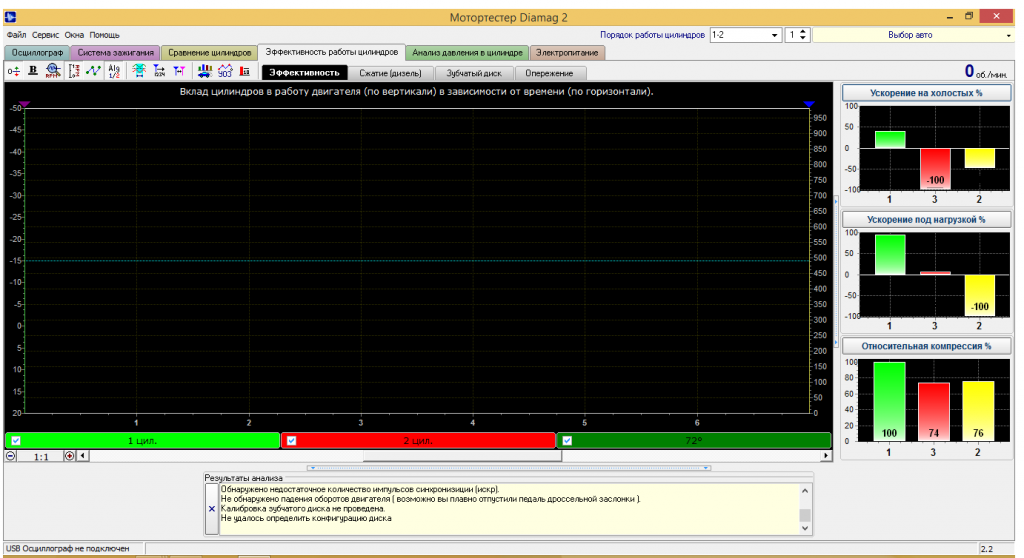Screen dimensions: 1024x558
Task: Increase the cylinder number spinner value
Action: pos(803,31)
